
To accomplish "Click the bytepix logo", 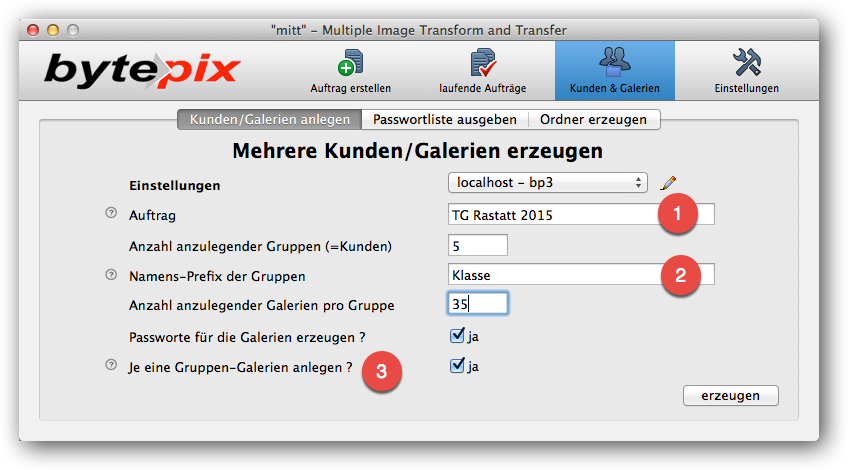I will coord(142,70).
